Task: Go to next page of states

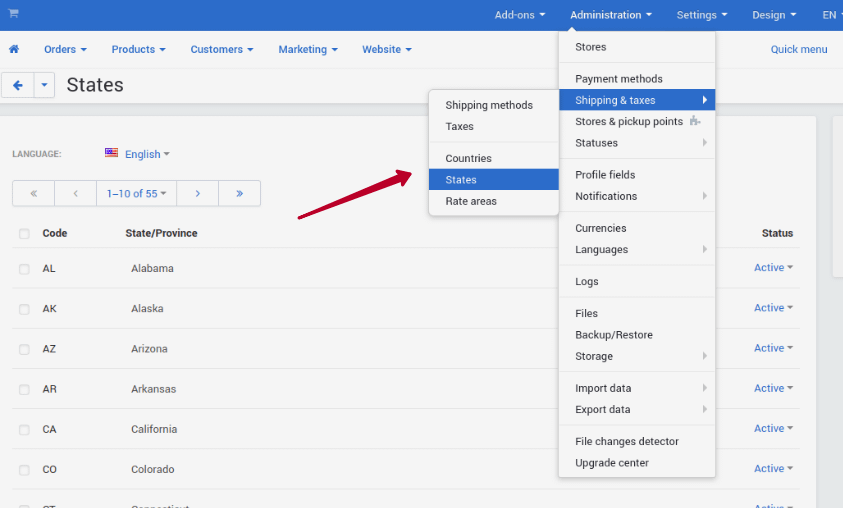Action: coord(198,193)
